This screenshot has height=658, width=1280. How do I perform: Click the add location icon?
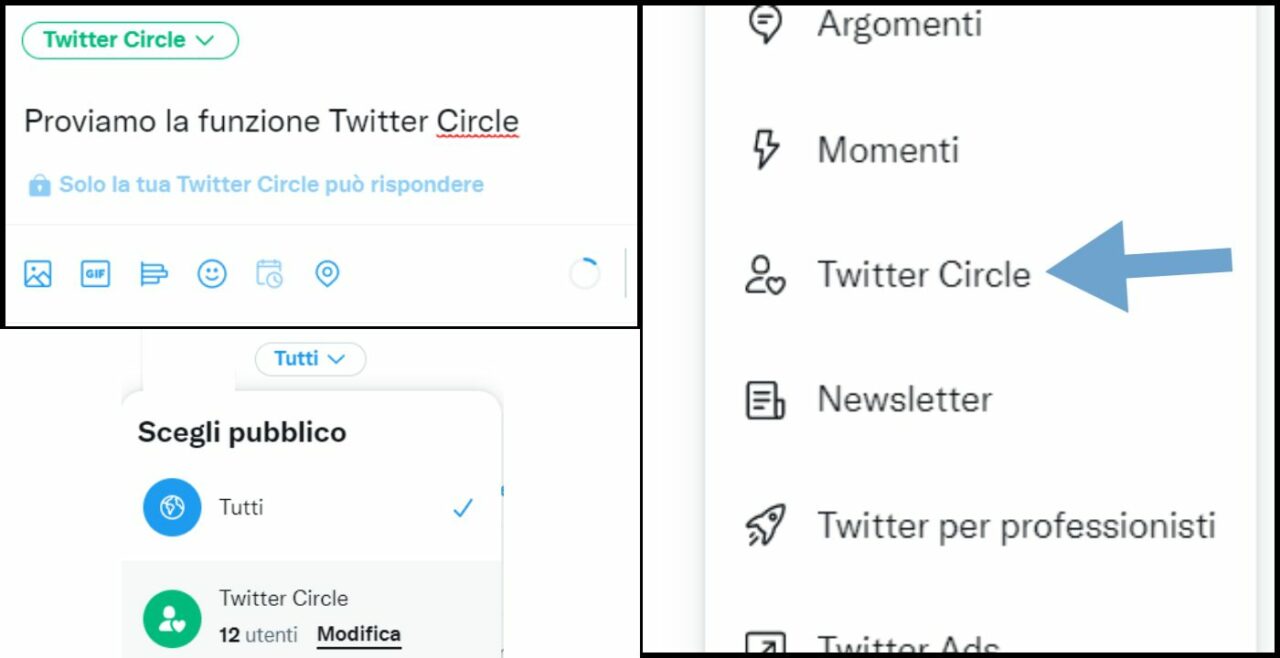pos(327,273)
